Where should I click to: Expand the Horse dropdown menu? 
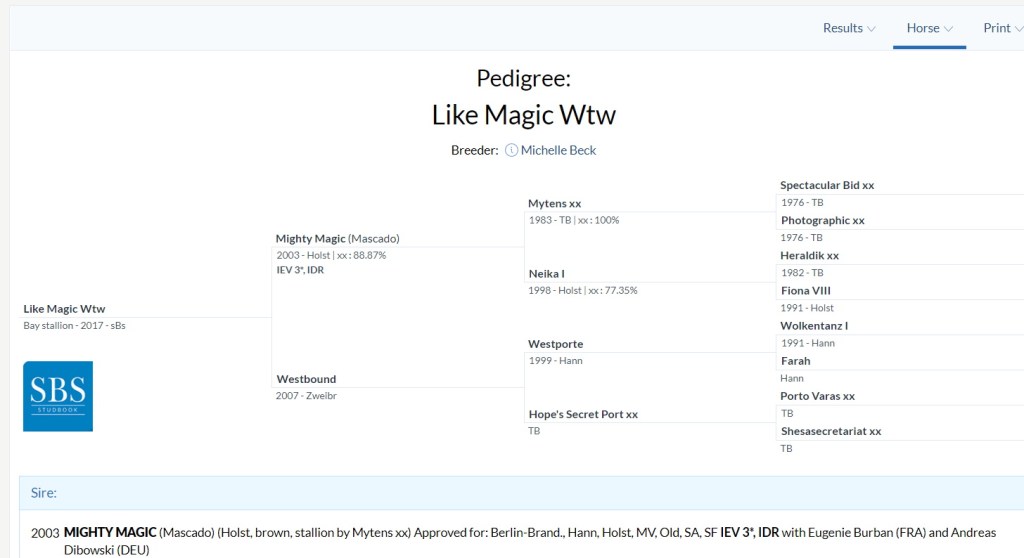pos(929,28)
